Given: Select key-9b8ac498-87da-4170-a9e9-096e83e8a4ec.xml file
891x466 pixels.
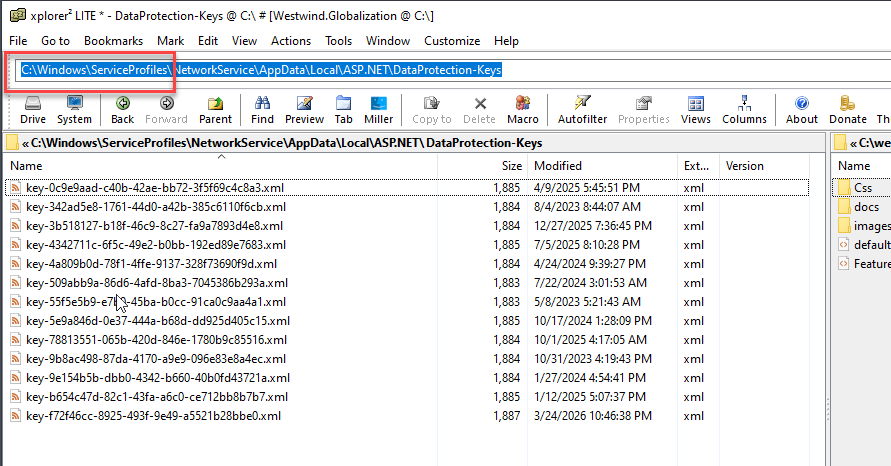Looking at the screenshot, I should coord(156,359).
